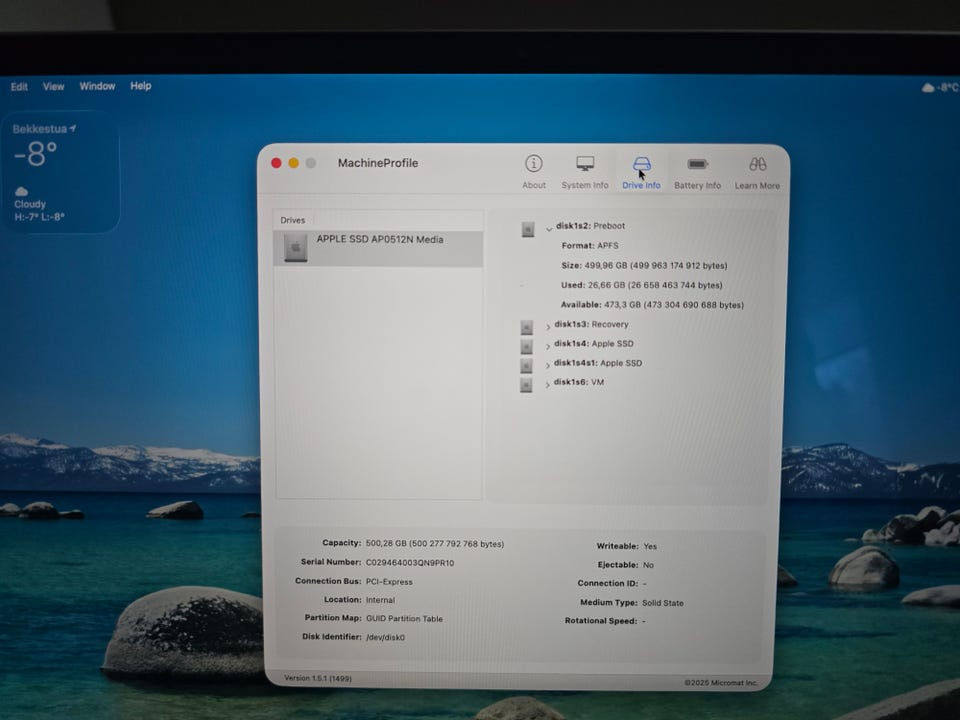Click the disk1s2 Preboot volume icon
Viewport: 960px width, 720px height.
coord(528,229)
